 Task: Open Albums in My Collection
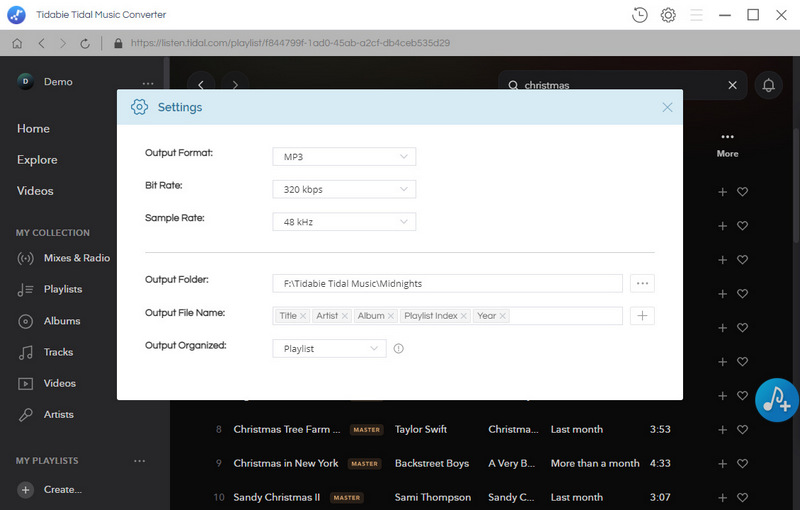[x=49, y=321]
